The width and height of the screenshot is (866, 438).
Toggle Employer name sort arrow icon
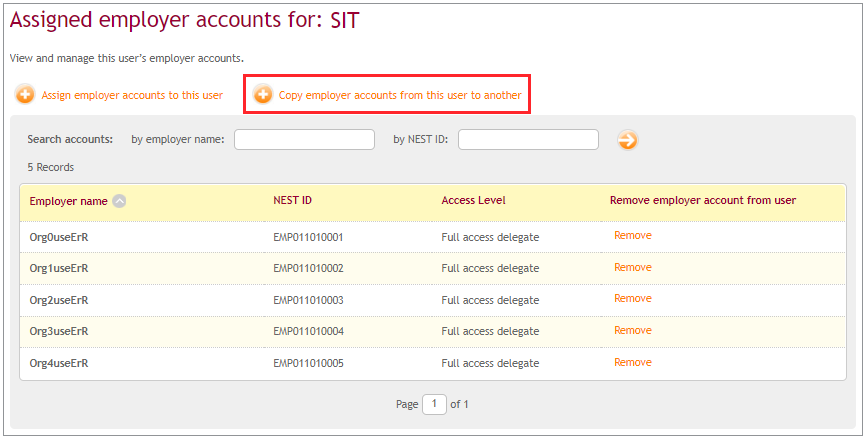coord(119,201)
